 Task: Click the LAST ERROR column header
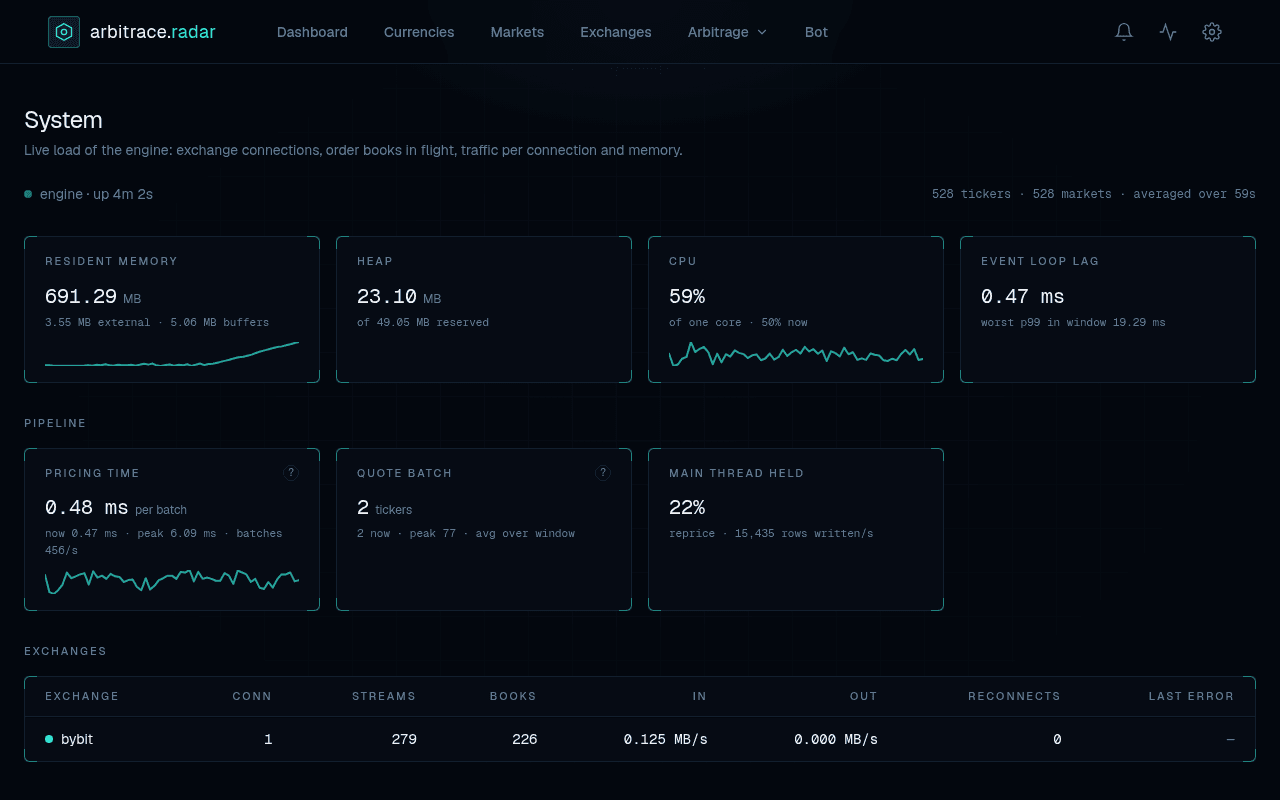tap(1191, 696)
